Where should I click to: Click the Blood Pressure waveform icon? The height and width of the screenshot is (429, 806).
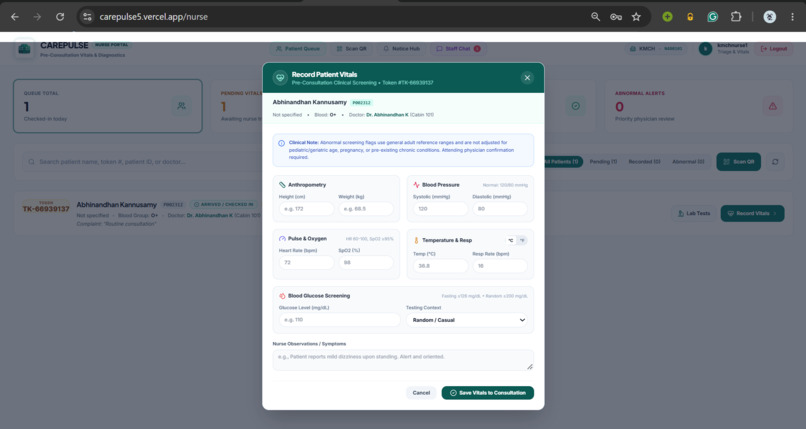coord(416,184)
